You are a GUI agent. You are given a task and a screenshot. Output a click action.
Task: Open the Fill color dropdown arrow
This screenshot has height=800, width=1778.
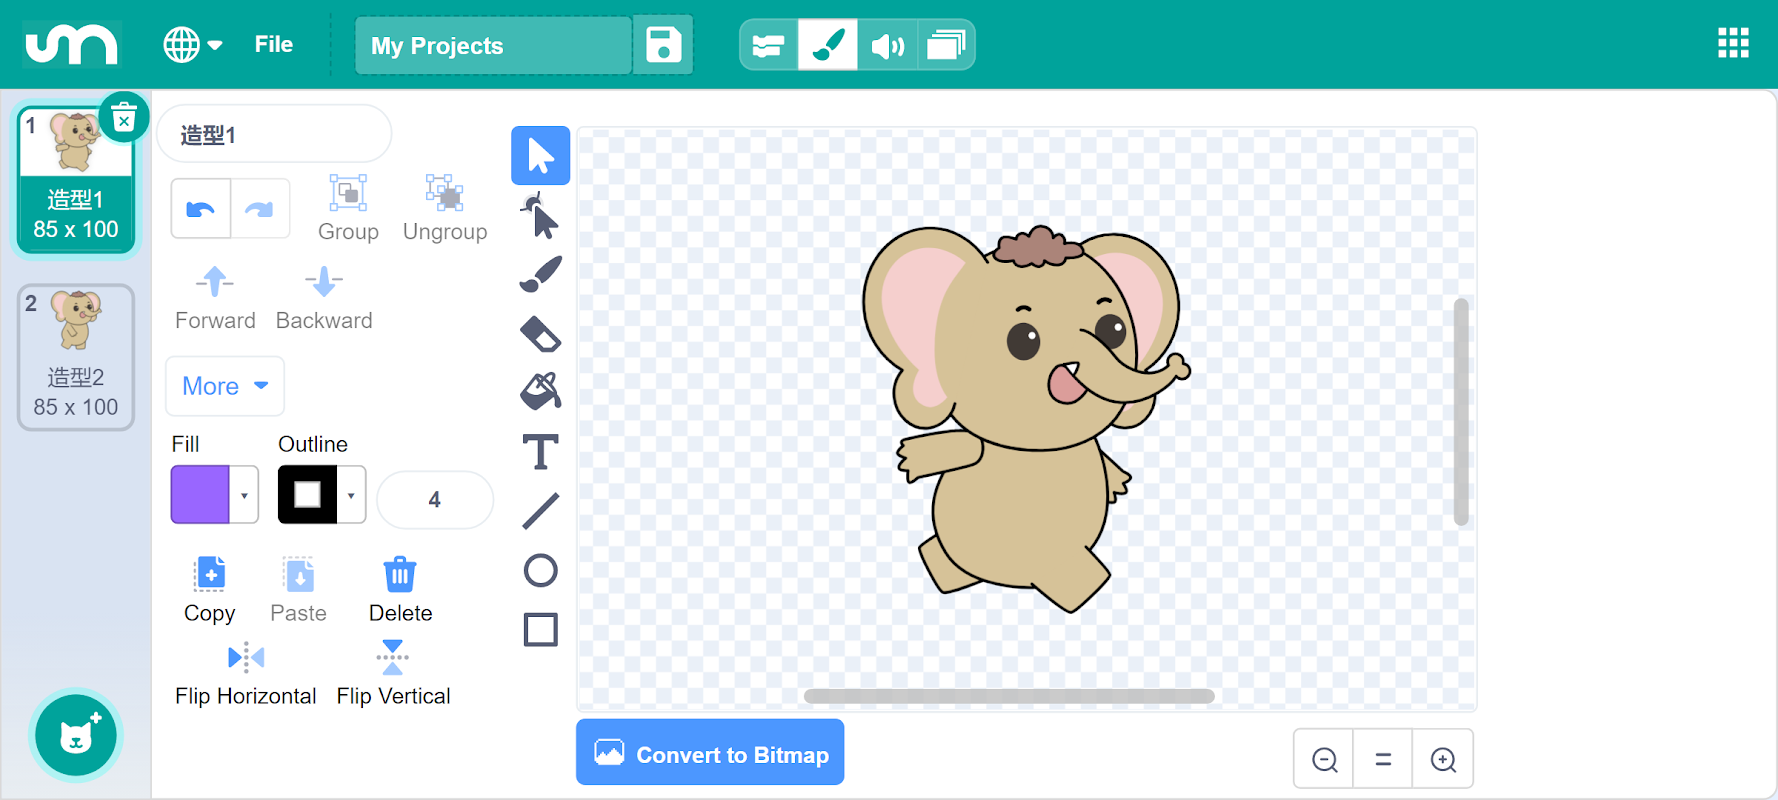[244, 495]
